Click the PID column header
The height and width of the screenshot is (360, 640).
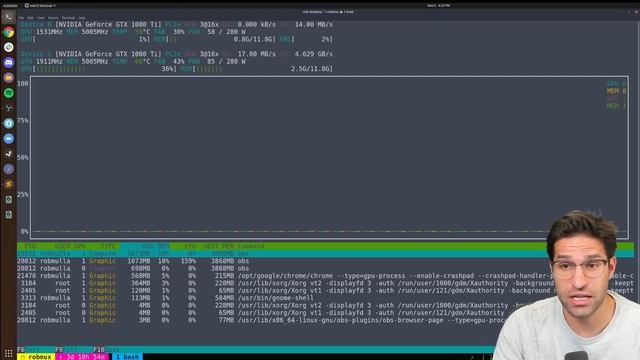30,246
